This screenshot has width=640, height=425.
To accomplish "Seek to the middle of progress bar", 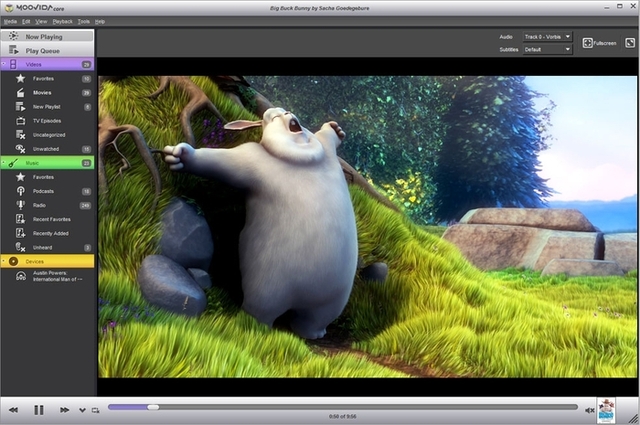I will (x=343, y=407).
